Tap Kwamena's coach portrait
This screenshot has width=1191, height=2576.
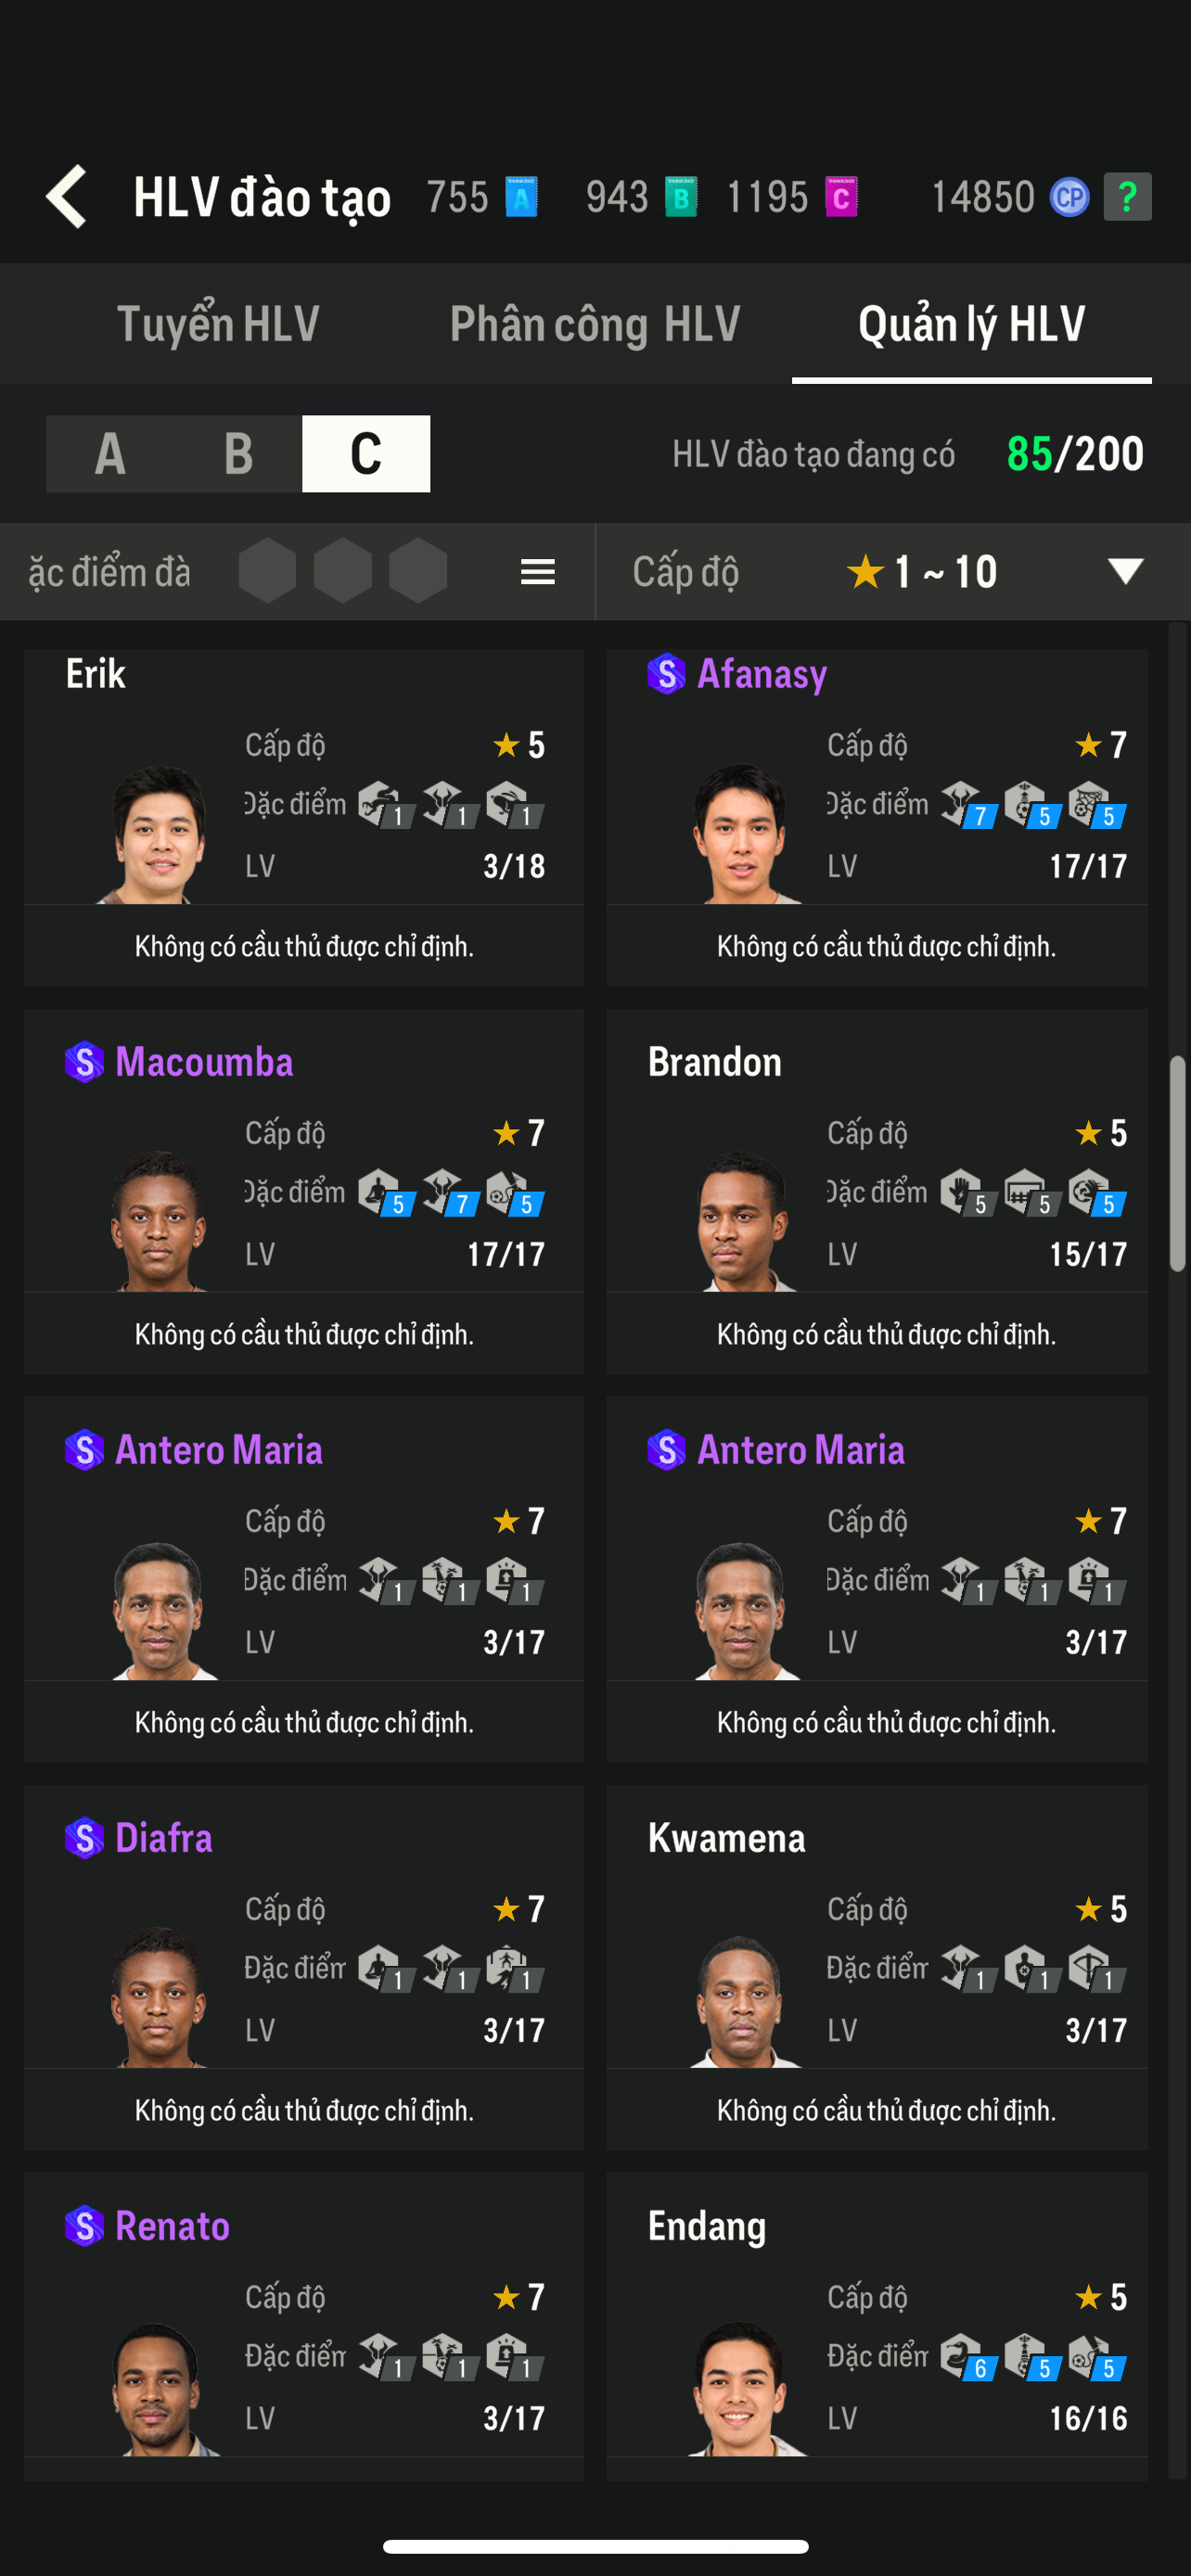pyautogui.click(x=741, y=2000)
